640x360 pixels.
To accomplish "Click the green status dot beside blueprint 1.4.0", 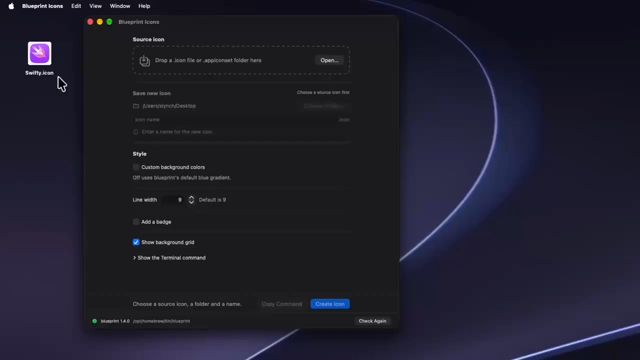I will (95, 321).
